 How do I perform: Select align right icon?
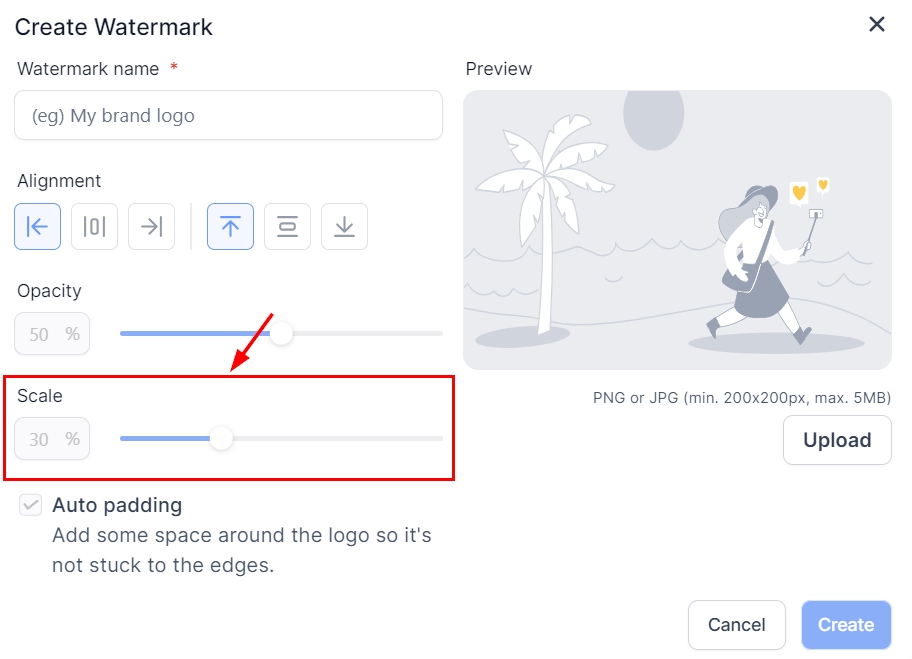coord(151,226)
